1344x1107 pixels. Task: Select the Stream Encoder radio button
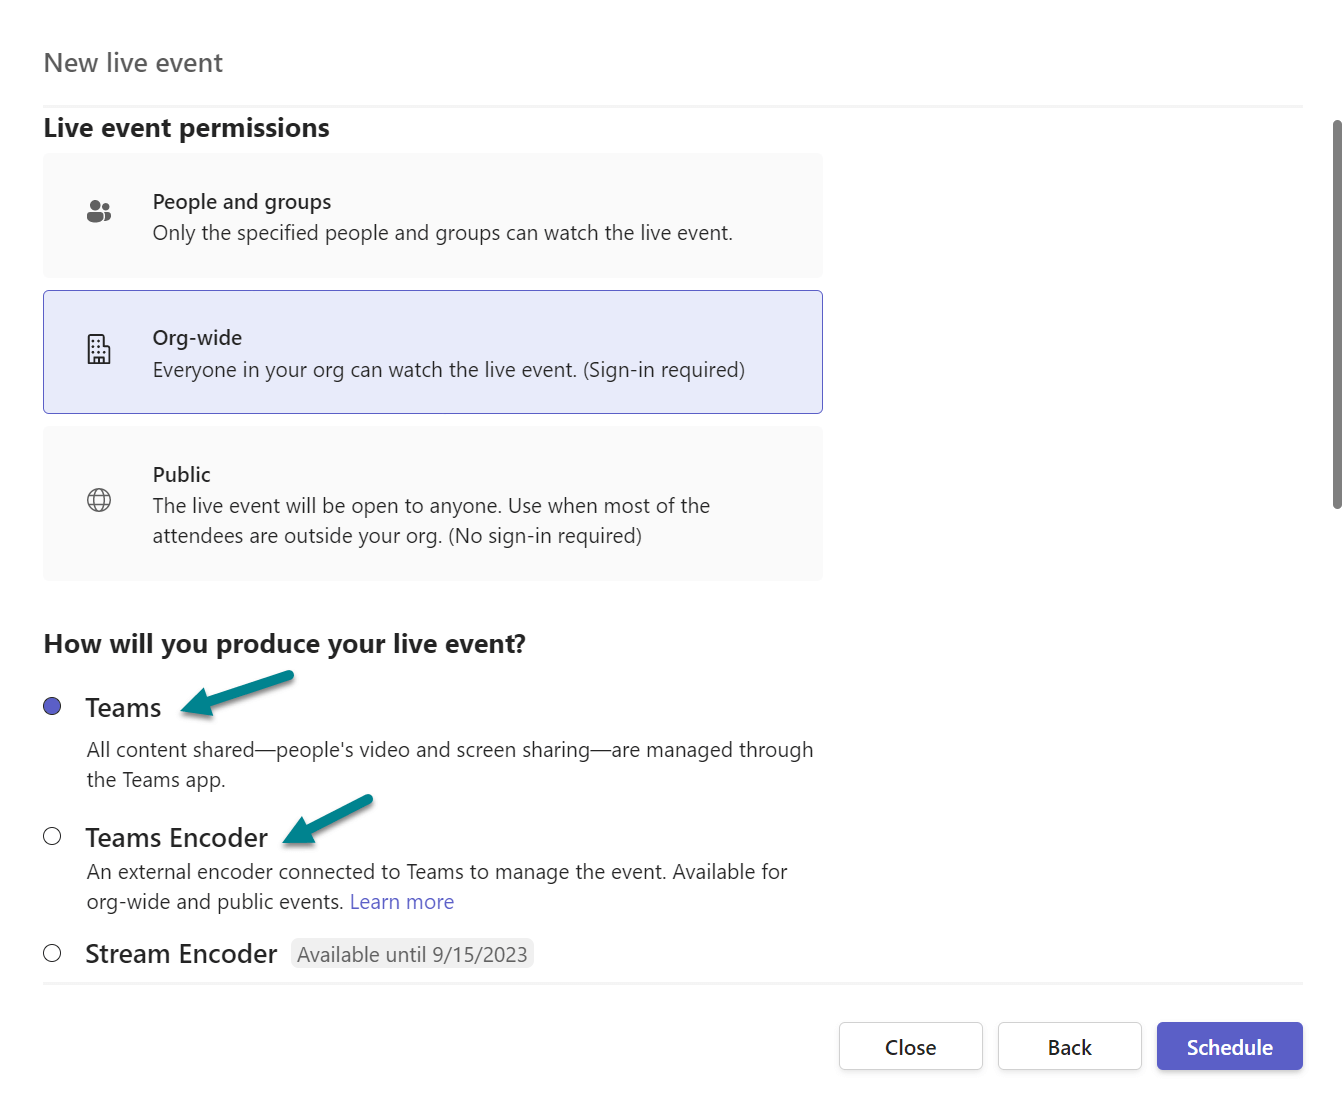tap(53, 953)
